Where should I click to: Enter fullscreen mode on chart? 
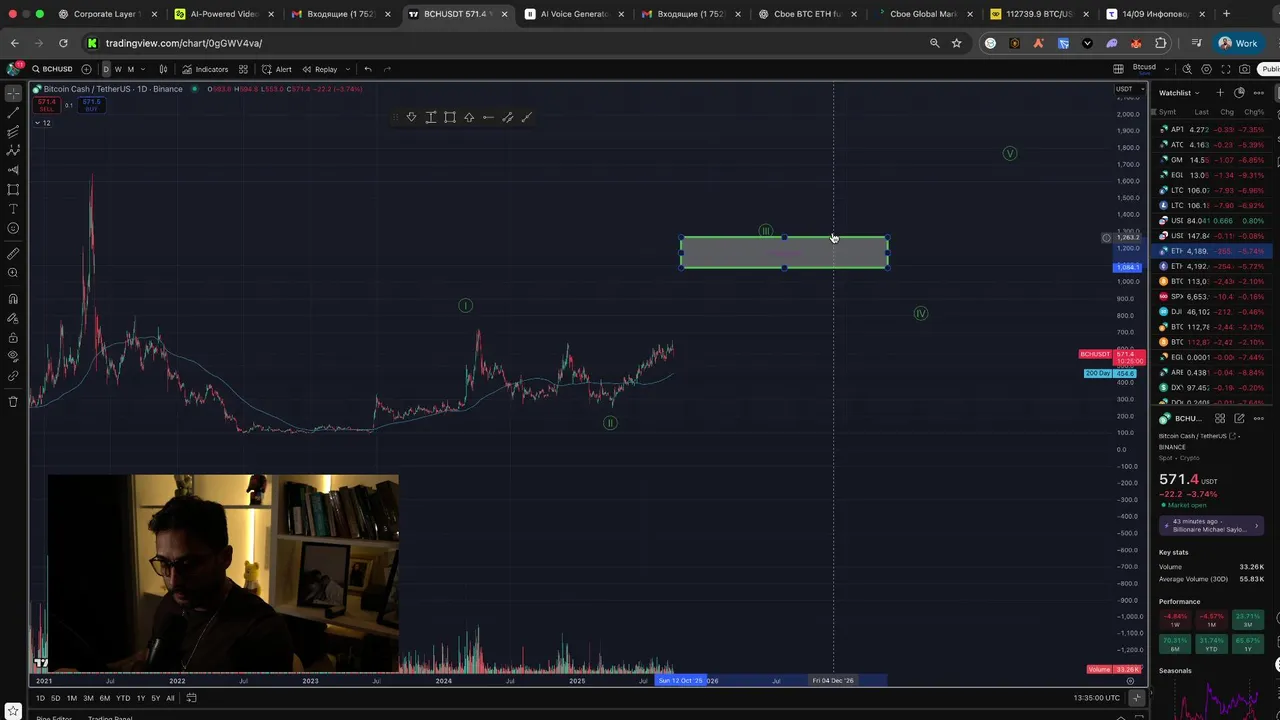coord(1225,69)
